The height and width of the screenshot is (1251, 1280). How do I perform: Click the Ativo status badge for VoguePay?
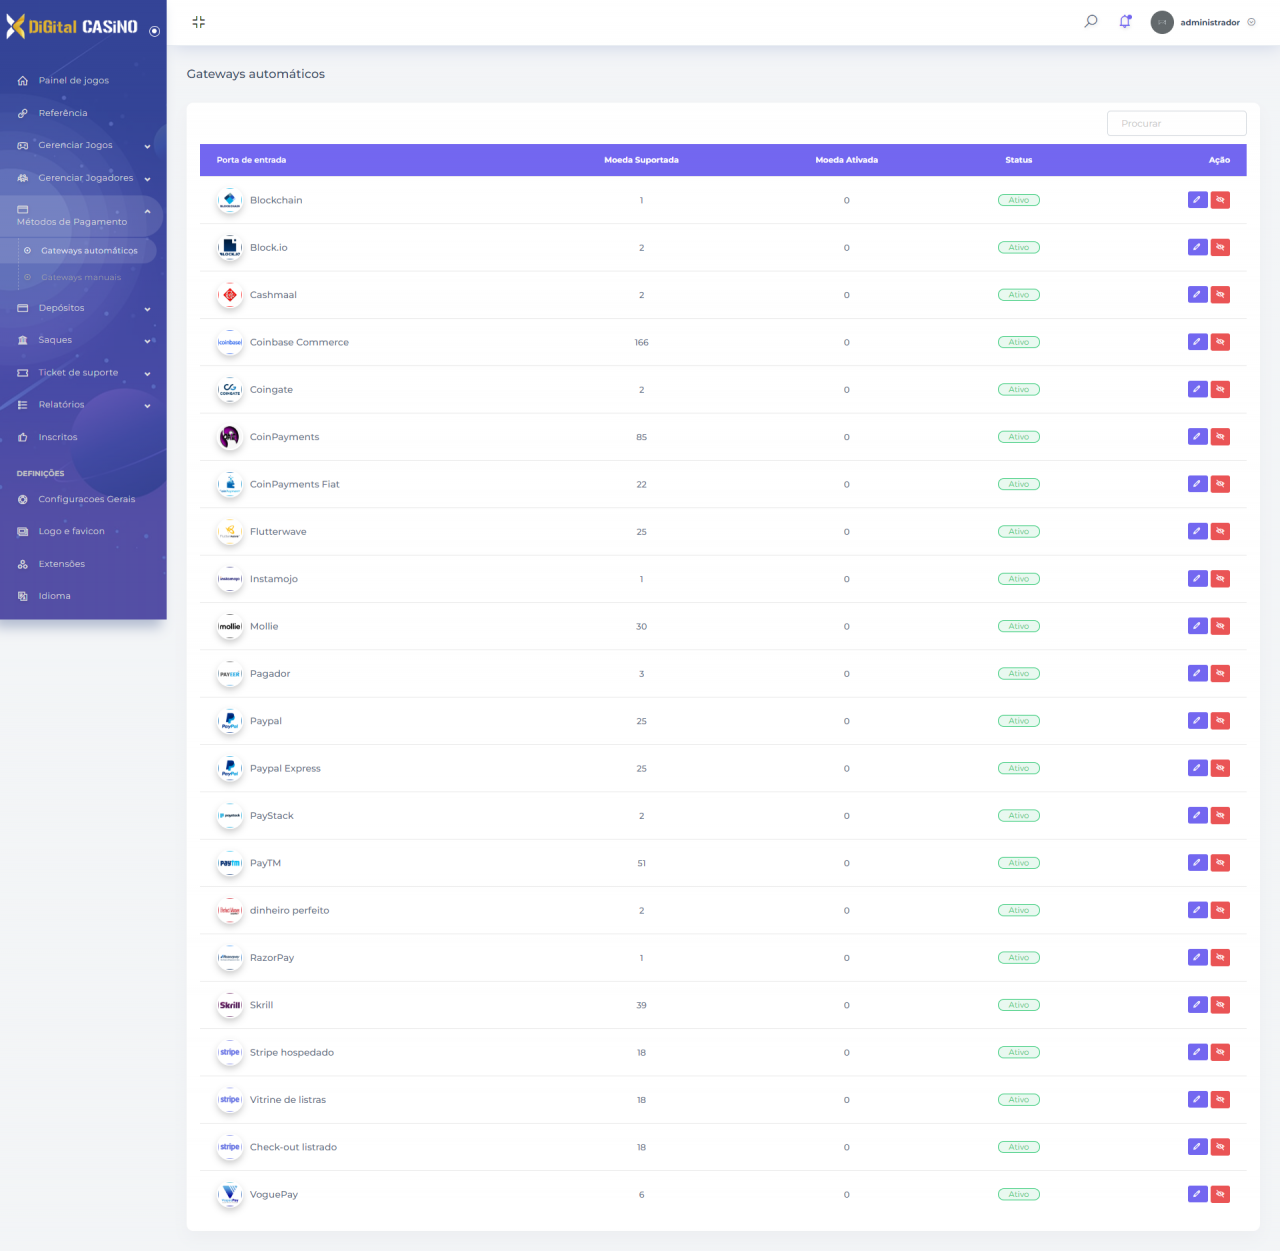click(x=1018, y=1194)
